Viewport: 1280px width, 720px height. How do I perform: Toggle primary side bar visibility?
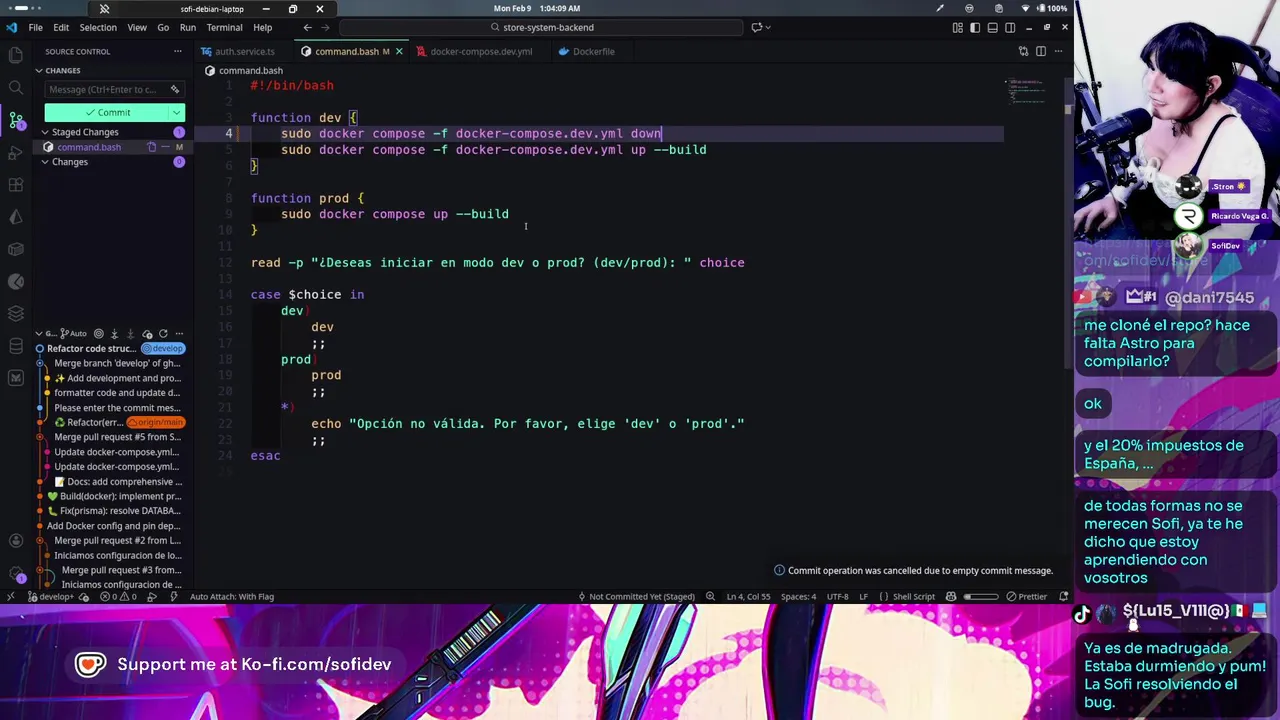coord(975,27)
